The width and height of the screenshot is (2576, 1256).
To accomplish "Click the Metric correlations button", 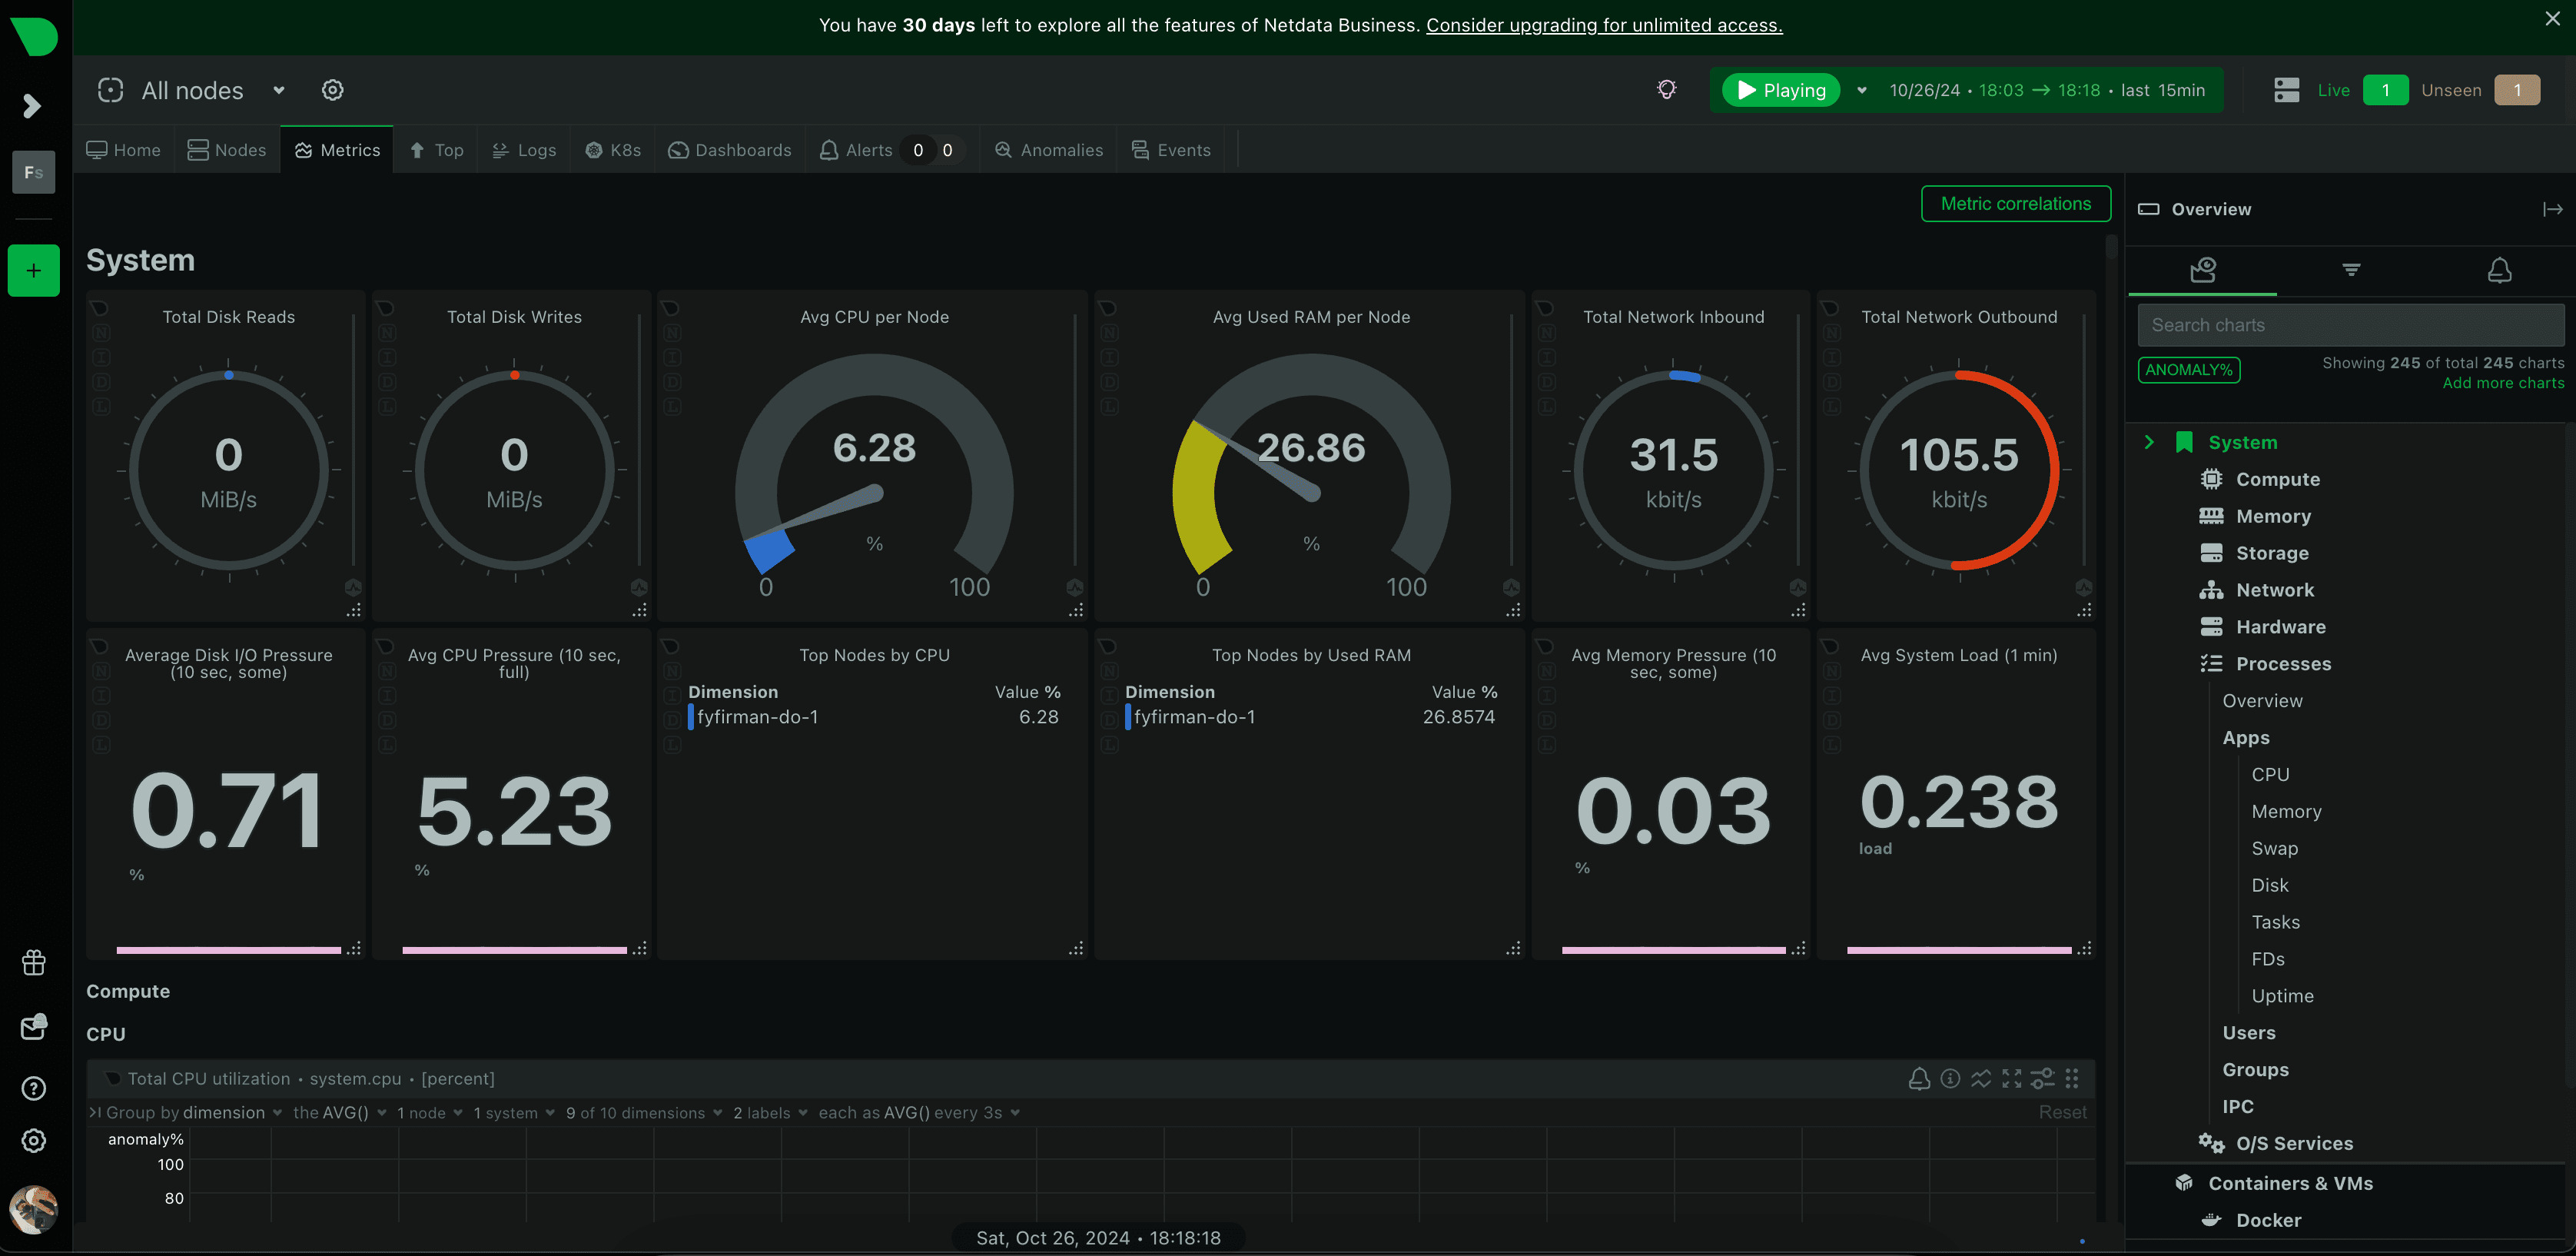I will [2015, 204].
